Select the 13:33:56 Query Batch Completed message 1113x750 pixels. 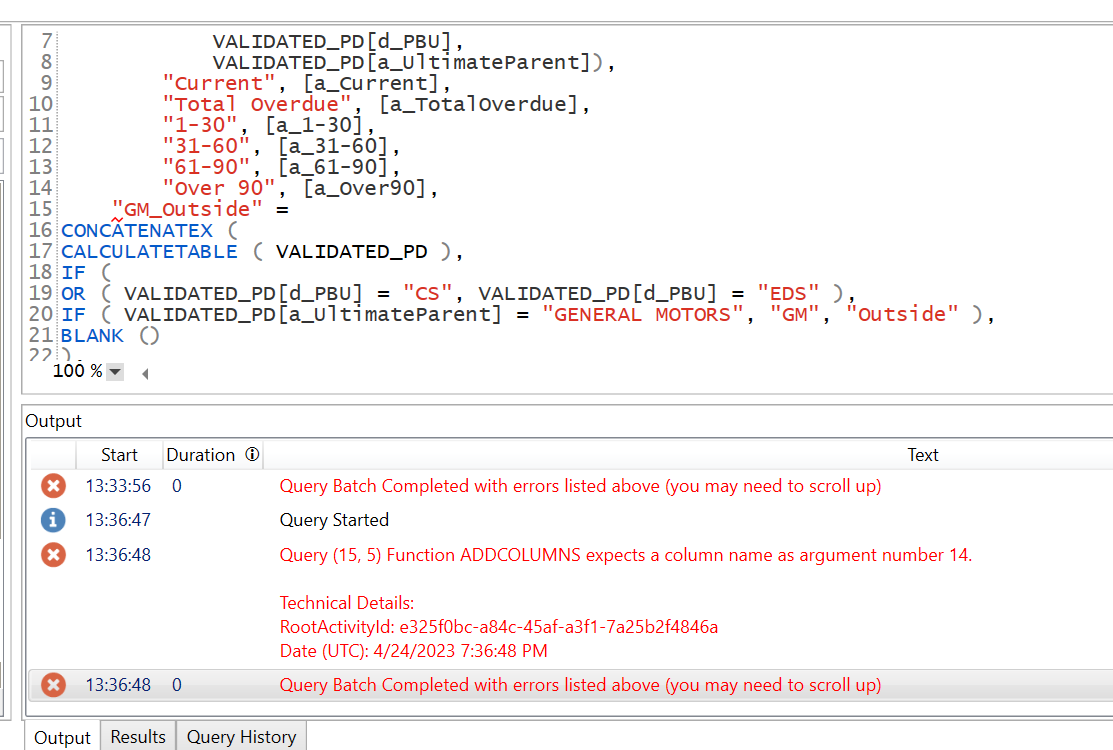coord(580,486)
